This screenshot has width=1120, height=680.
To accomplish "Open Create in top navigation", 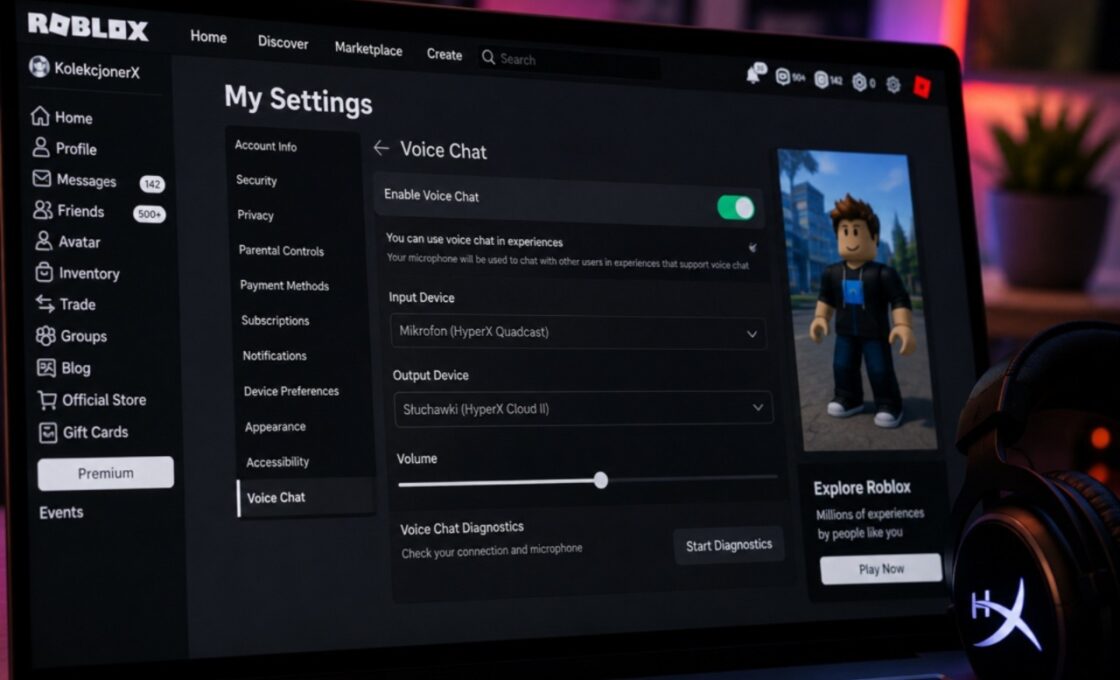I will [x=444, y=54].
